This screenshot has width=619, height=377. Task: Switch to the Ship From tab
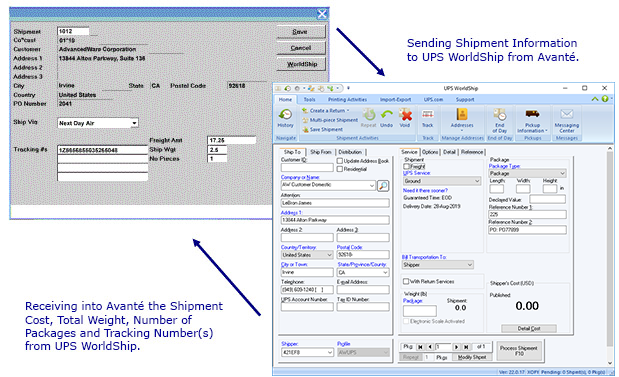coord(321,152)
